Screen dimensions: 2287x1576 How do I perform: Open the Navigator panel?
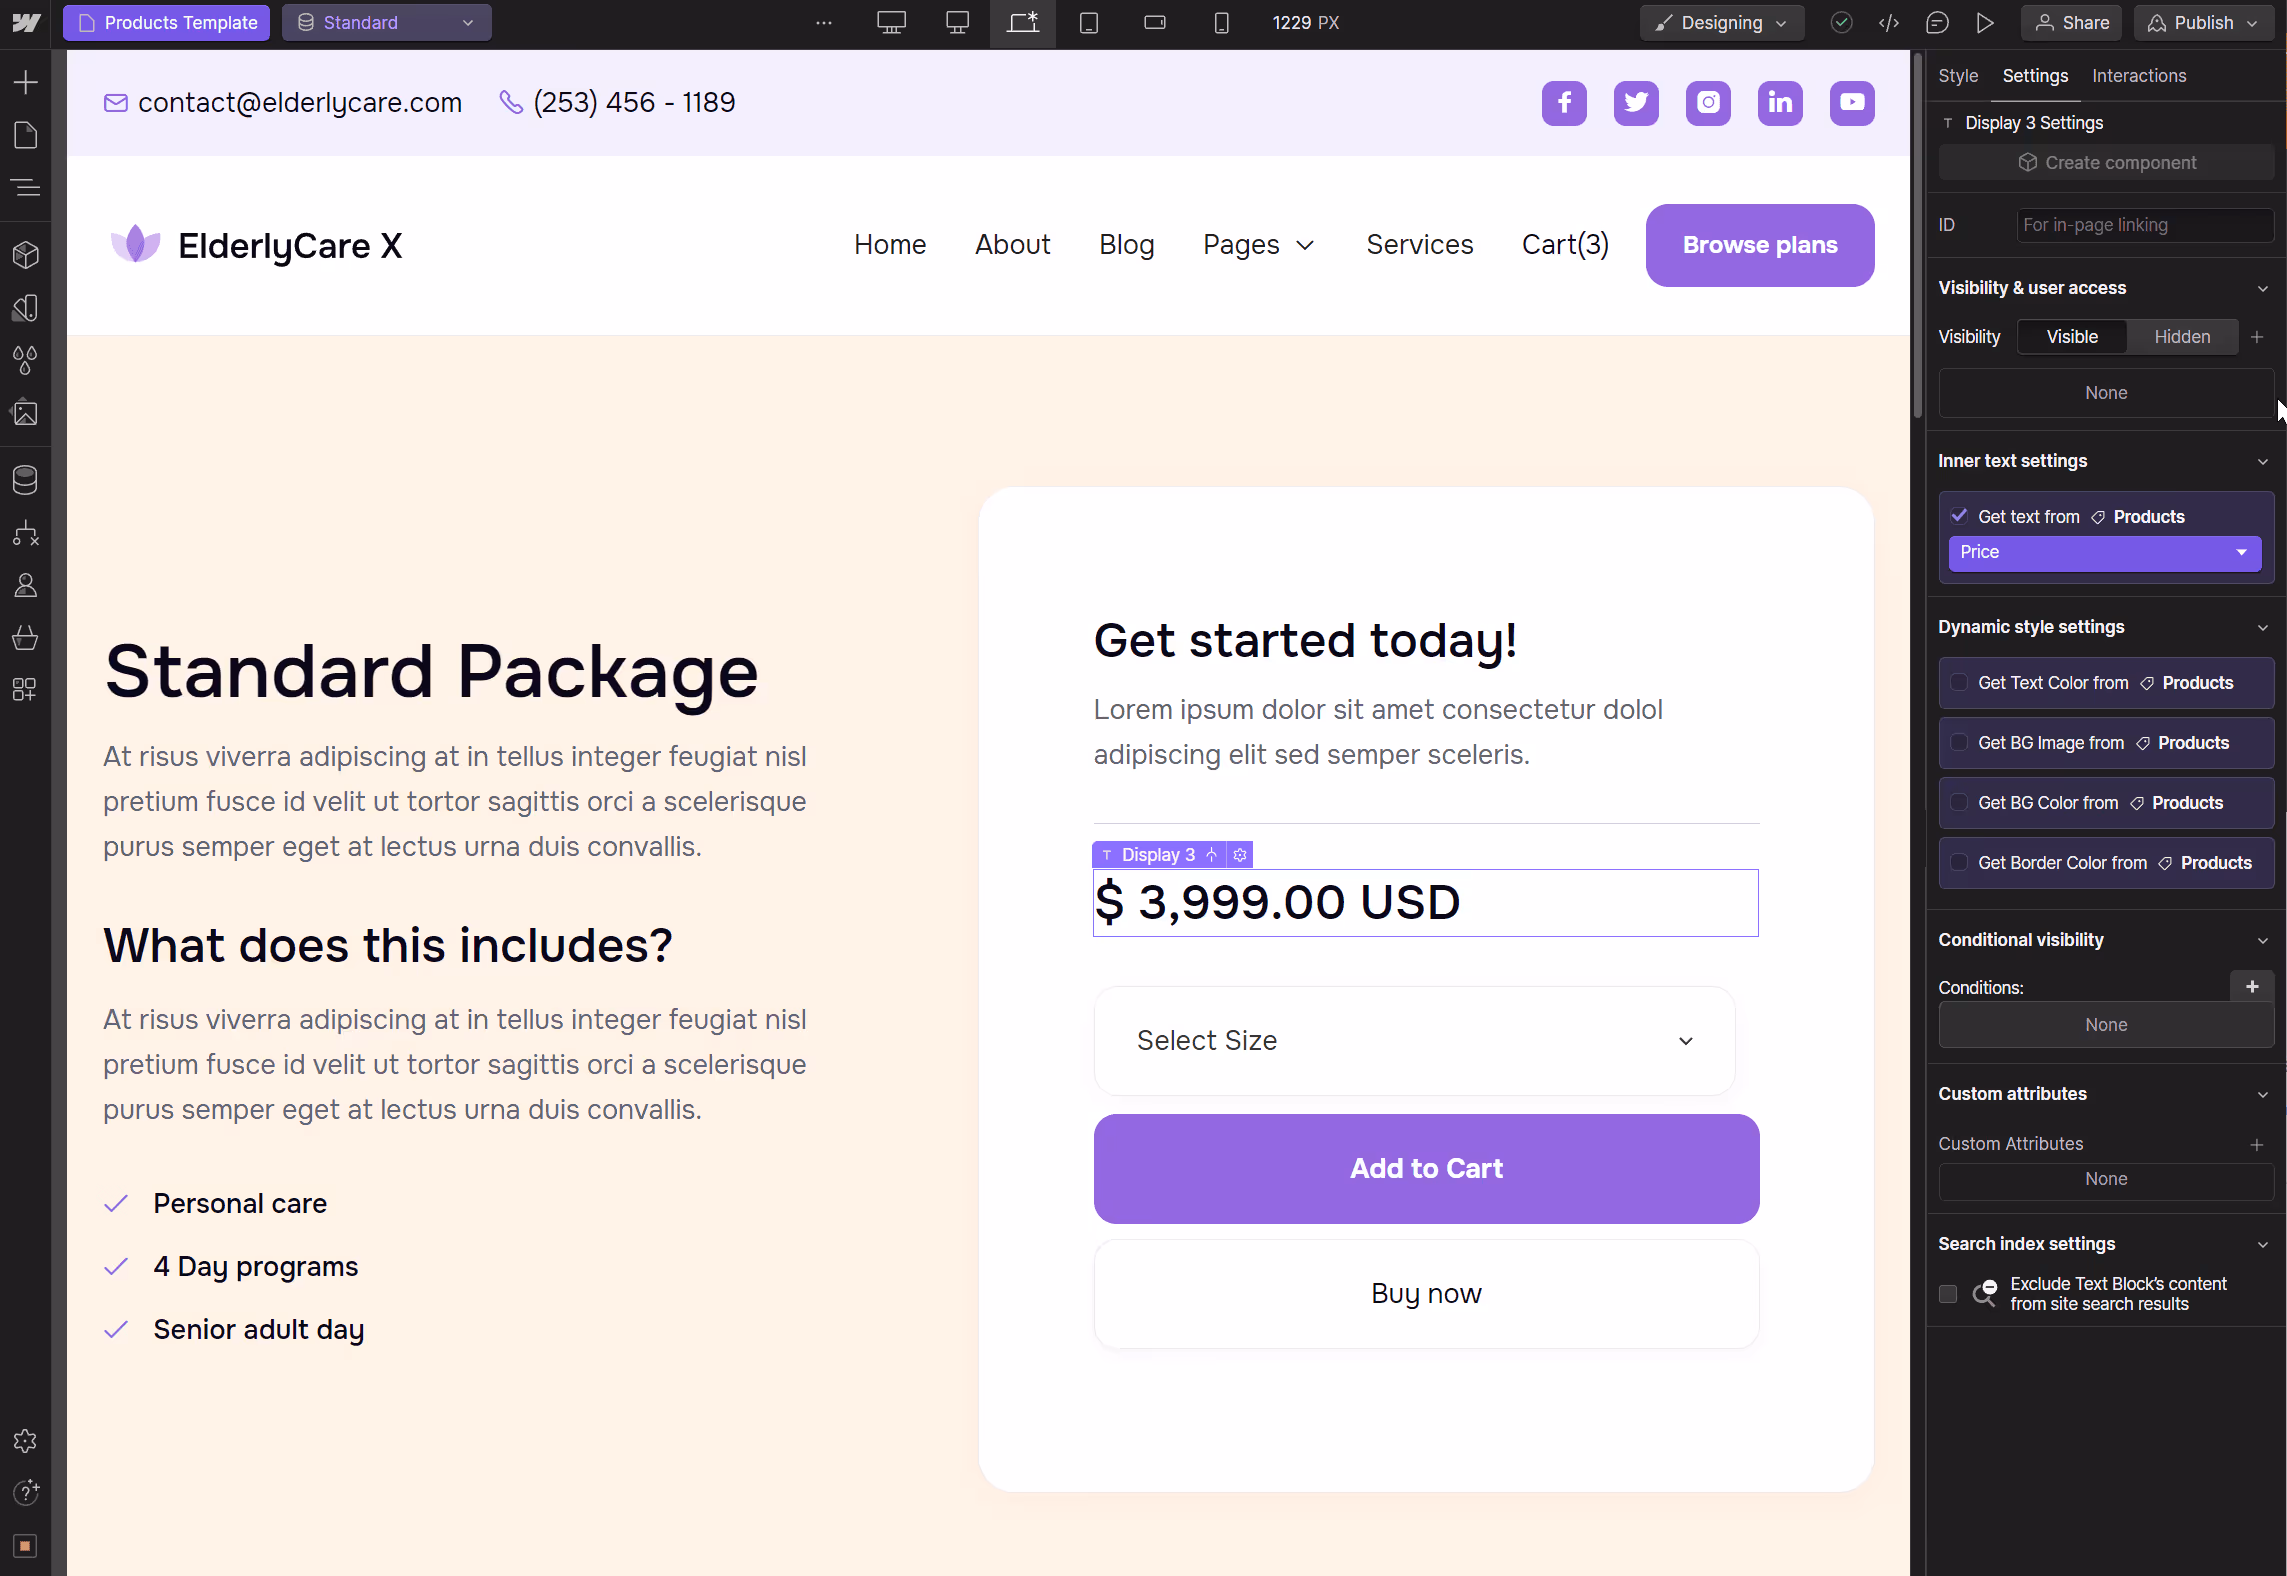coord(25,187)
